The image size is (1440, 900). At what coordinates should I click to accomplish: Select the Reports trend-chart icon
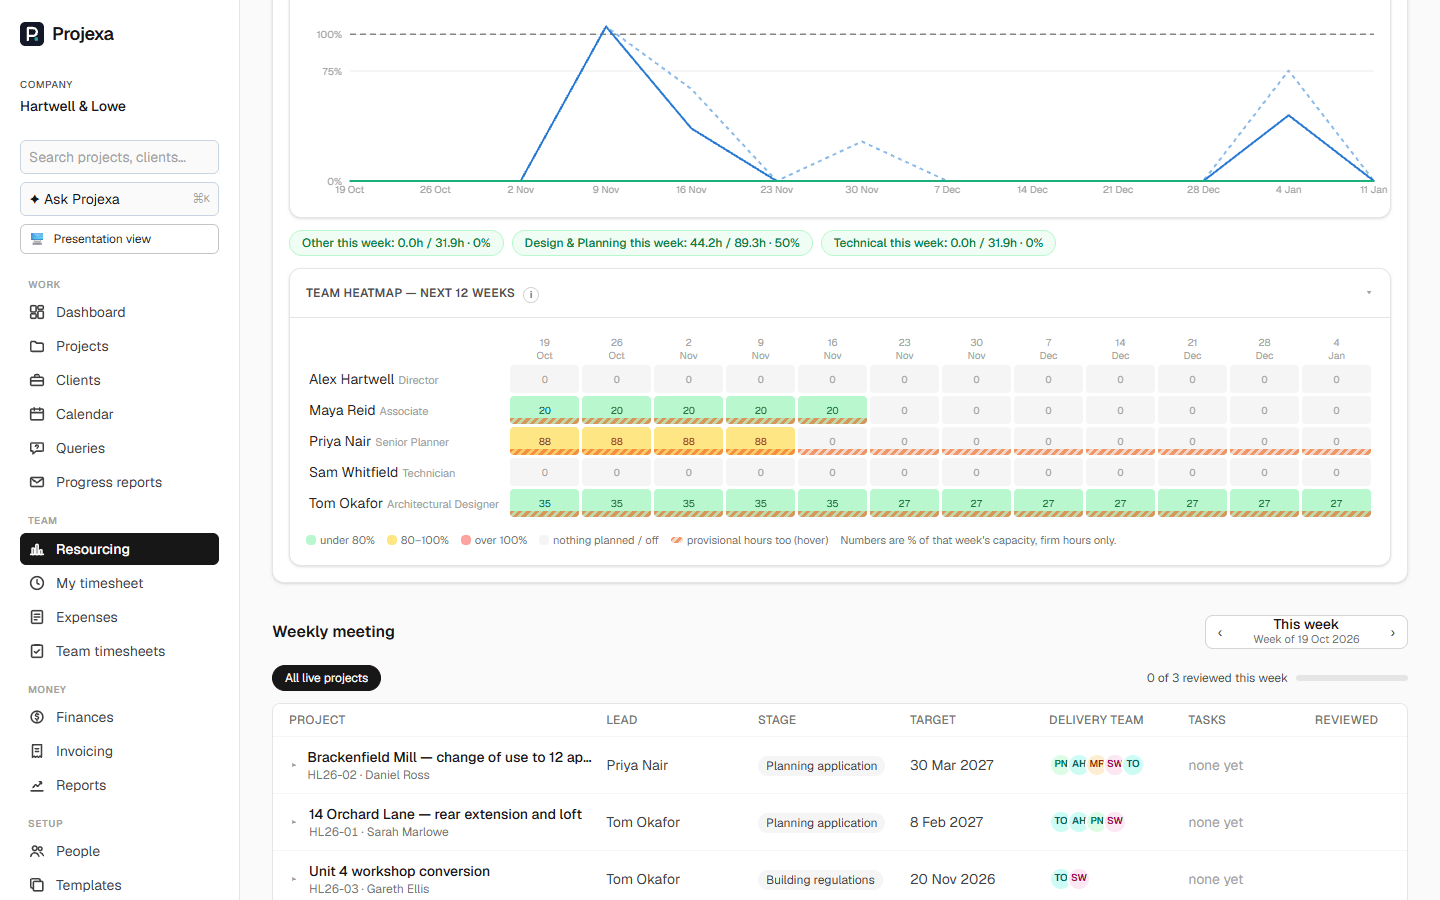coord(37,785)
